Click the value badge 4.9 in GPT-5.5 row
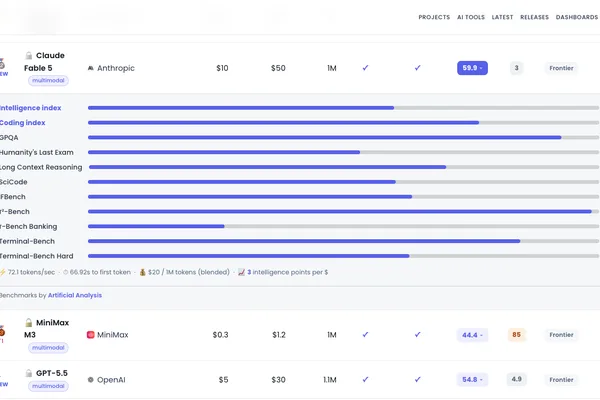Screen dimensions: 600x400 click(x=516, y=379)
